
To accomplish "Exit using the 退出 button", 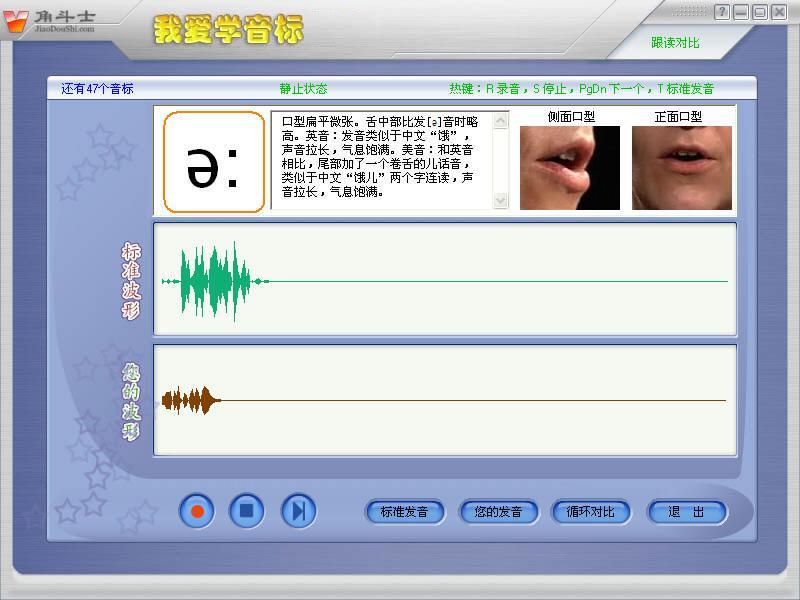I will click(686, 512).
